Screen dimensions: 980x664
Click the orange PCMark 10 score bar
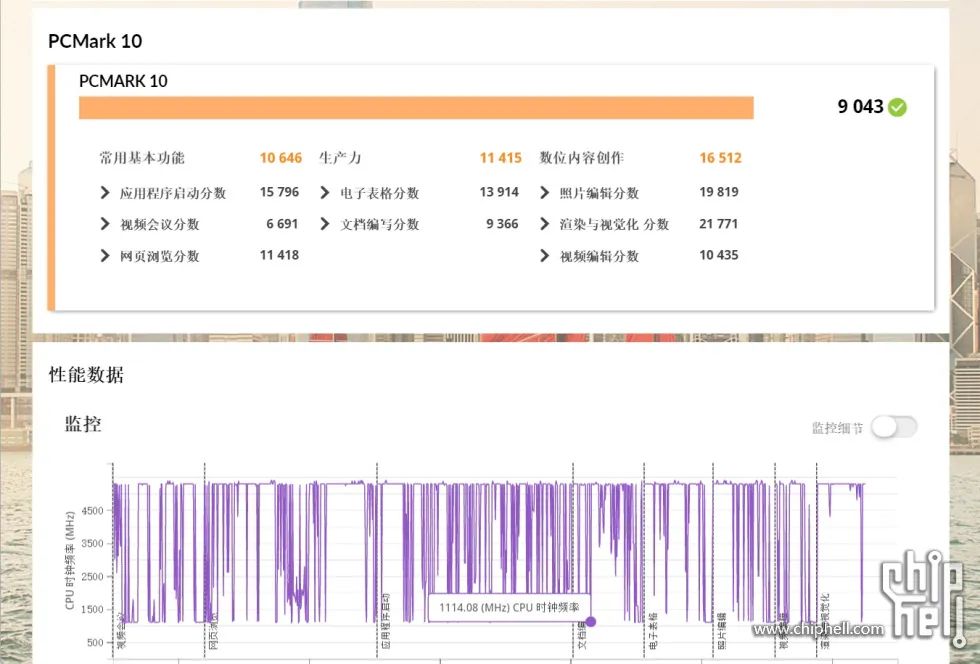(416, 108)
